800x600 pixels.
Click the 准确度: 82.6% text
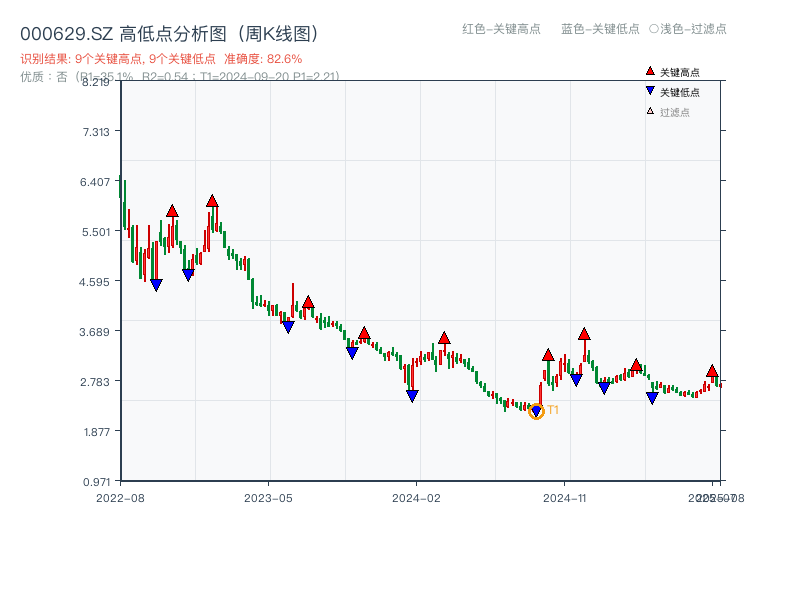coord(263,59)
